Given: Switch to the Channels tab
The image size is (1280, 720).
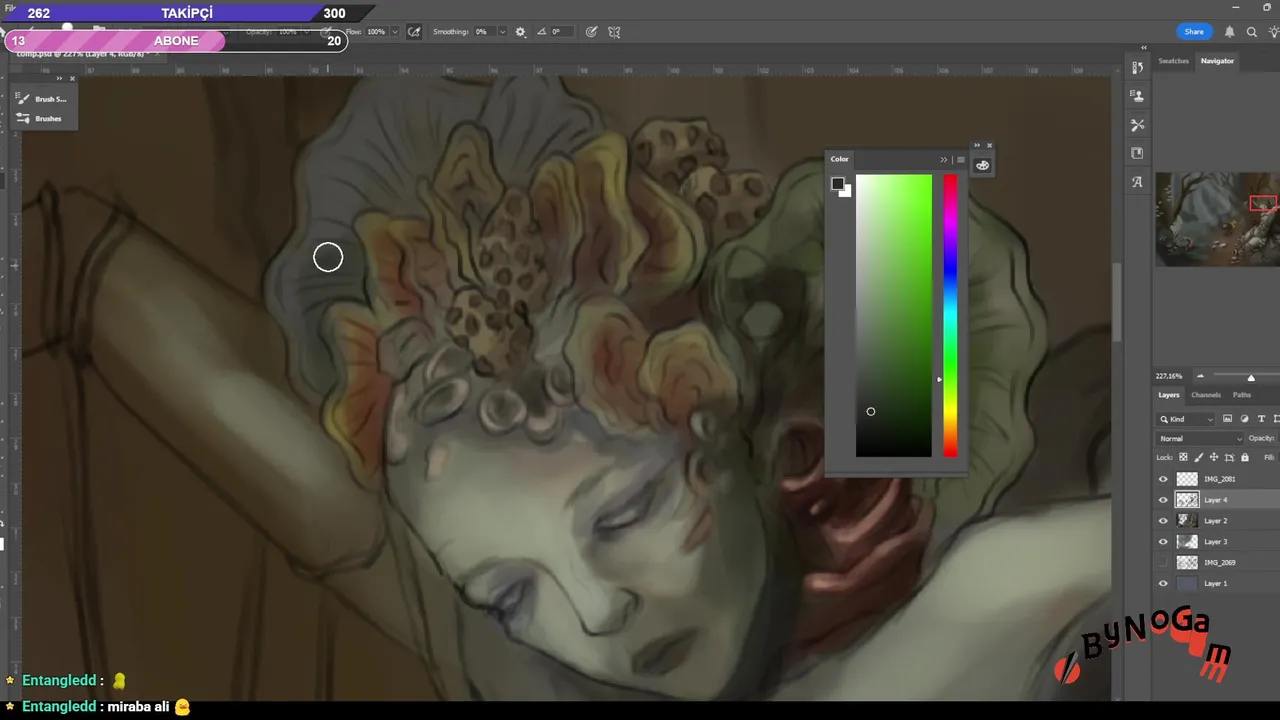Looking at the screenshot, I should [1206, 395].
